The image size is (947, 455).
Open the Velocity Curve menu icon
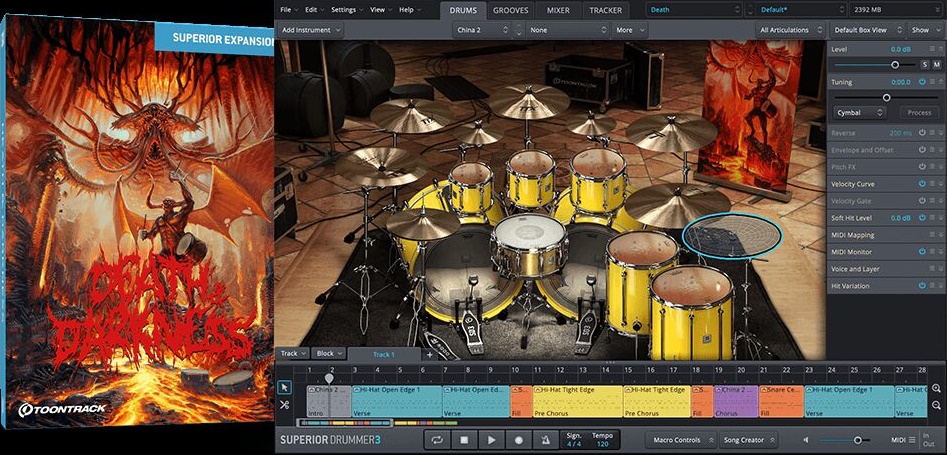(932, 184)
